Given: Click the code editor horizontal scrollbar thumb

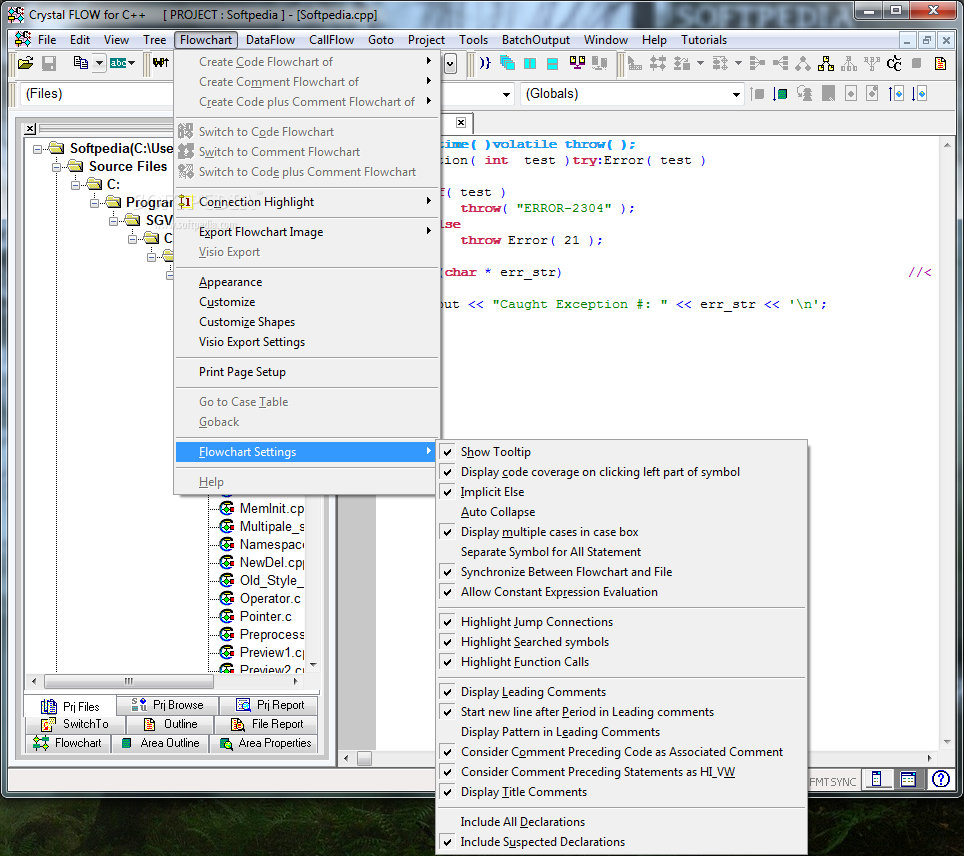Looking at the screenshot, I should coord(365,759).
